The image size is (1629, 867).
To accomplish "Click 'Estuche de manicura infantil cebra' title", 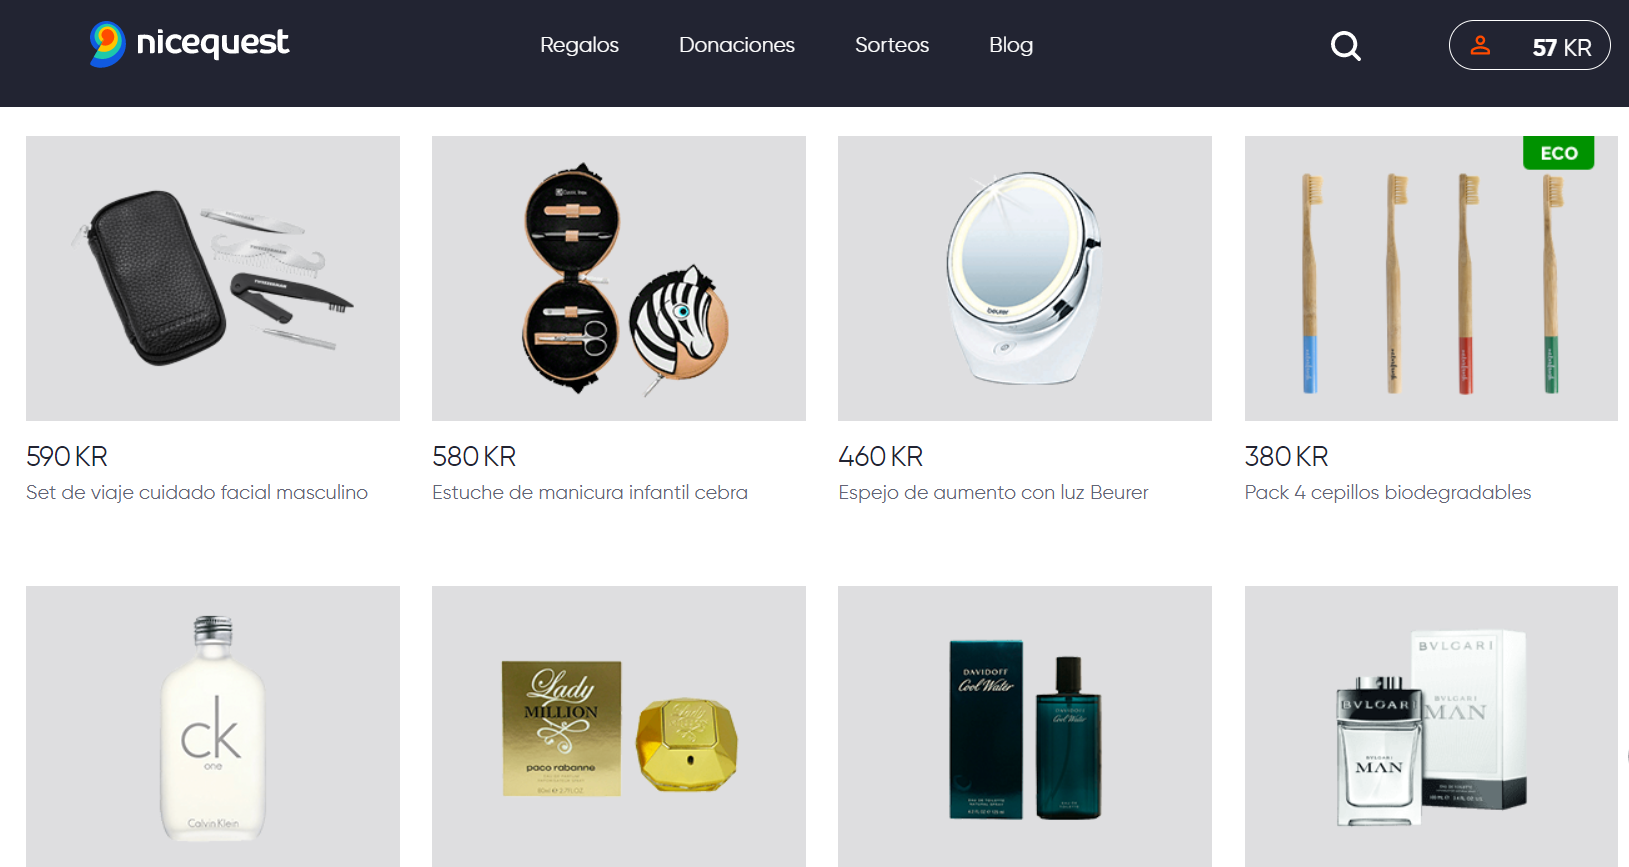I will tap(590, 492).
